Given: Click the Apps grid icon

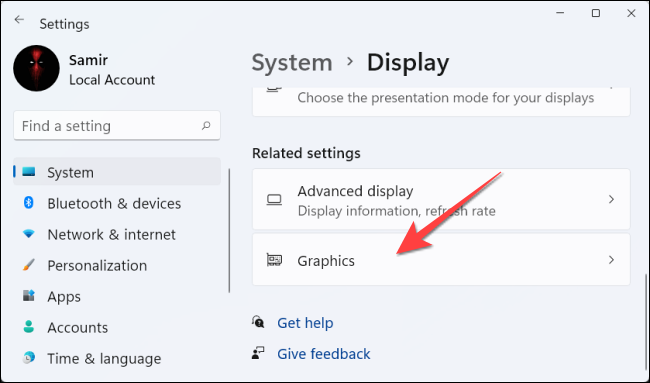Looking at the screenshot, I should [29, 296].
